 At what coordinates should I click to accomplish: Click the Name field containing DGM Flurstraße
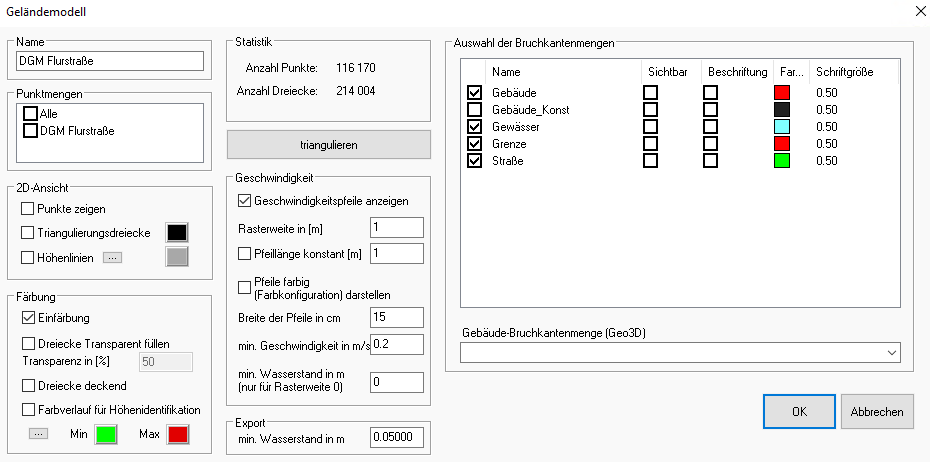click(110, 61)
